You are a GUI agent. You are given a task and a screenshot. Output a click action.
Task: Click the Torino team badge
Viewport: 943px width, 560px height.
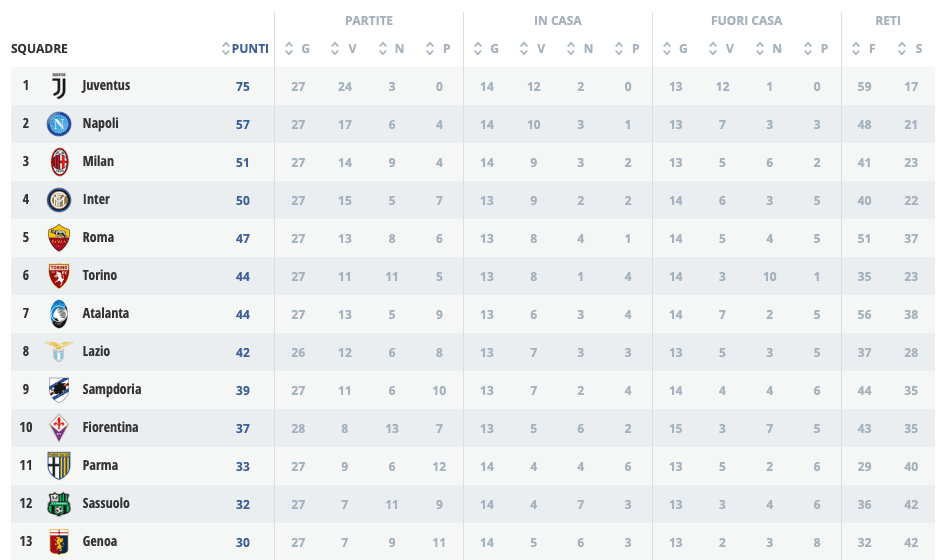tap(59, 276)
